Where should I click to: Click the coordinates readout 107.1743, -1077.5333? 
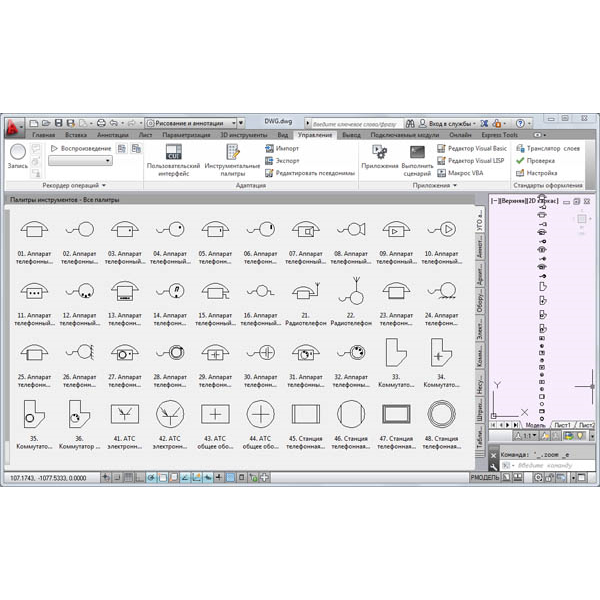click(x=48, y=478)
